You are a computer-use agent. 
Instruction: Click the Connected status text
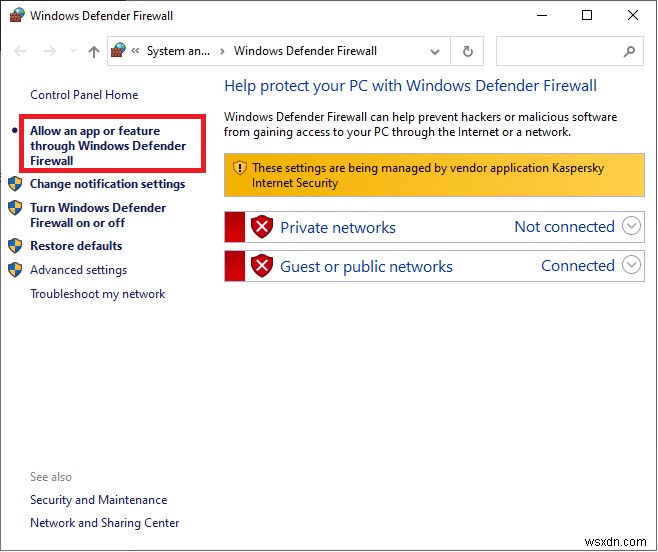[x=578, y=266]
